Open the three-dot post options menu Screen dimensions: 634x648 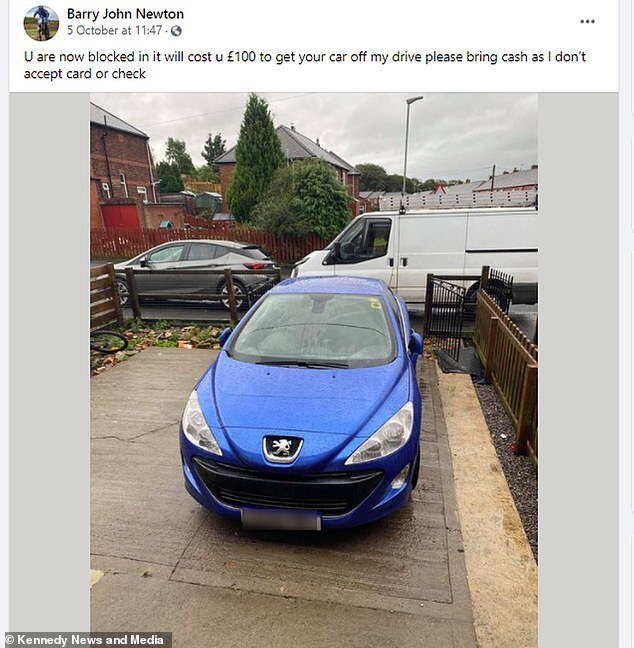click(x=587, y=21)
